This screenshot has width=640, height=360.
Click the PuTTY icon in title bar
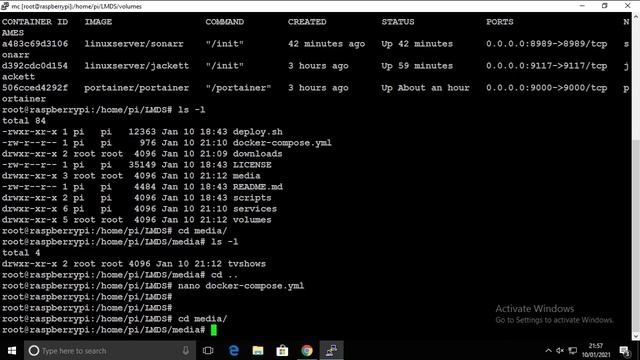click(x=5, y=6)
